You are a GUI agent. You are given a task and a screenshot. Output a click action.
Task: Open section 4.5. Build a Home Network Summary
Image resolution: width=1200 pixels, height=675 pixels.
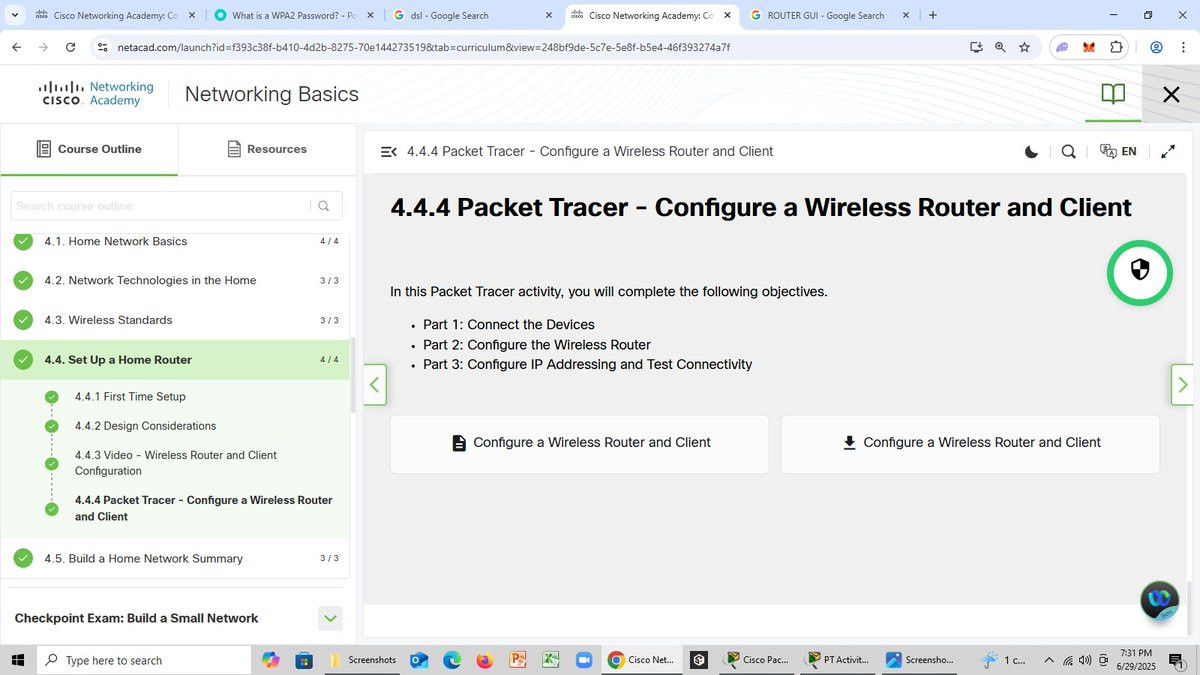(x=175, y=558)
